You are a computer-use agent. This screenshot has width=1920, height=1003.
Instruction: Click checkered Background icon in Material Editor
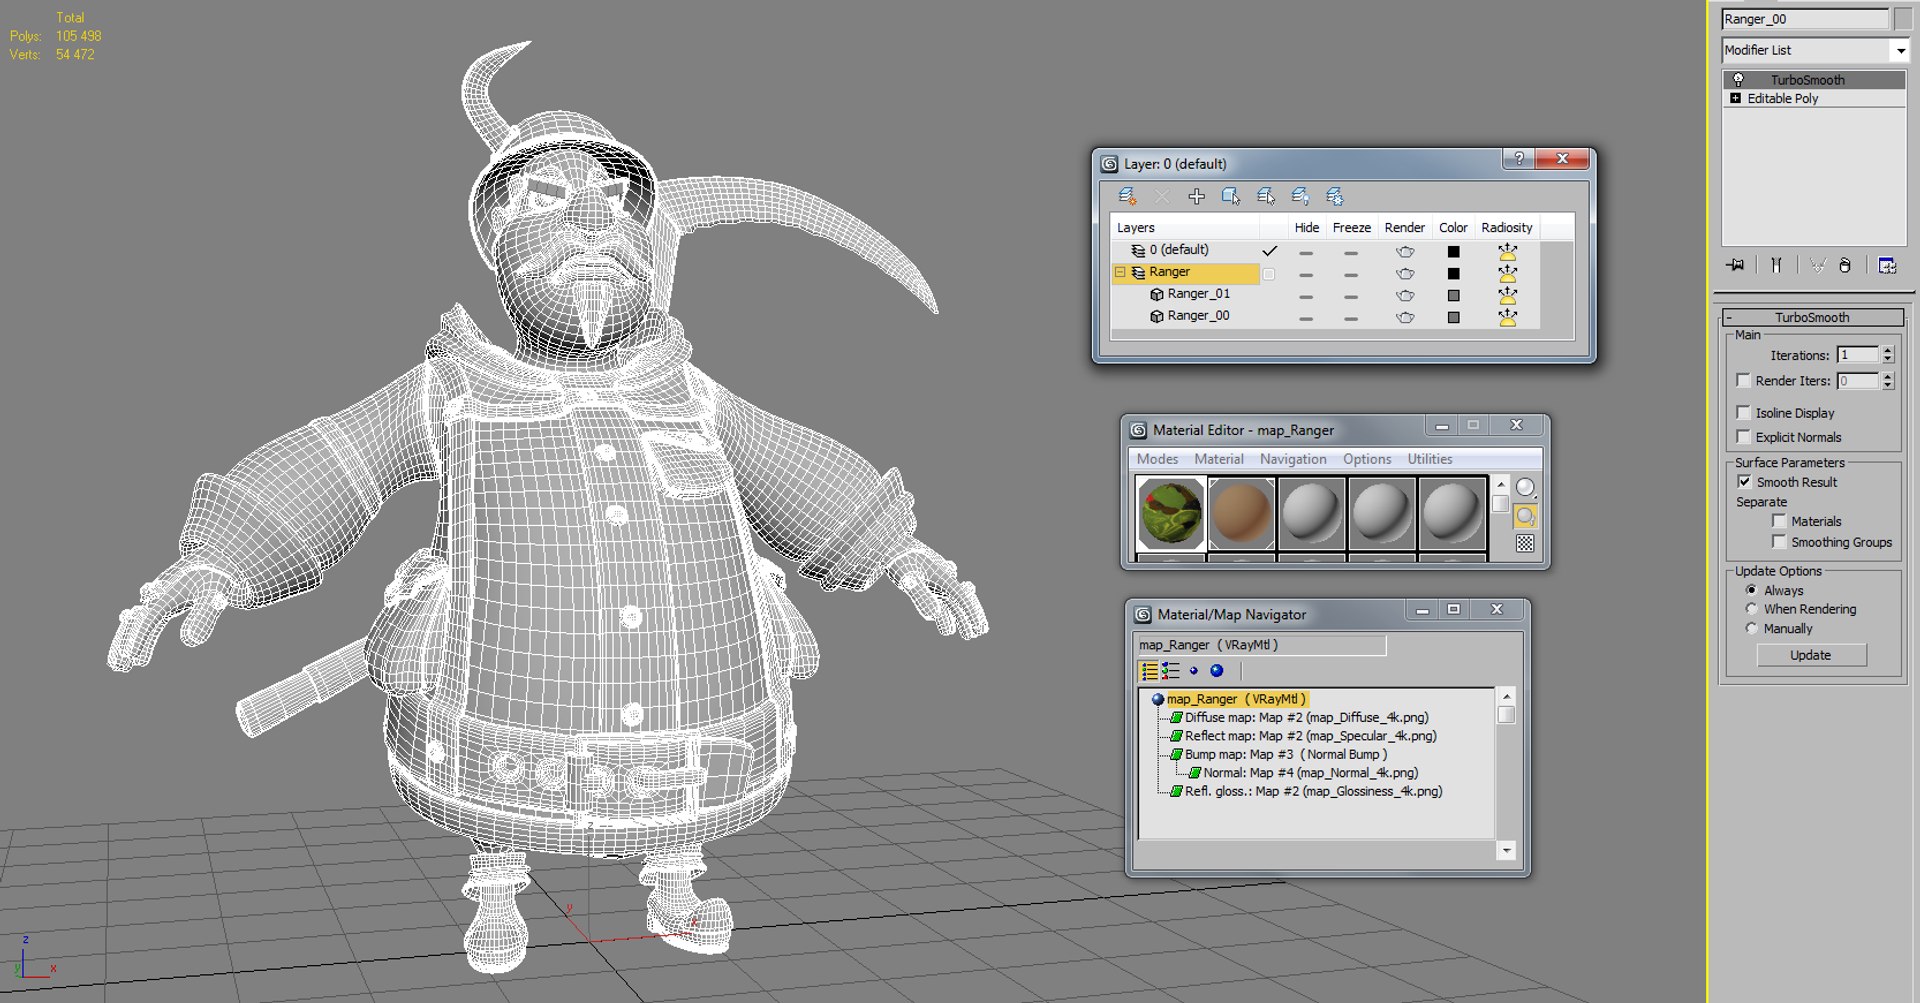pos(1525,543)
